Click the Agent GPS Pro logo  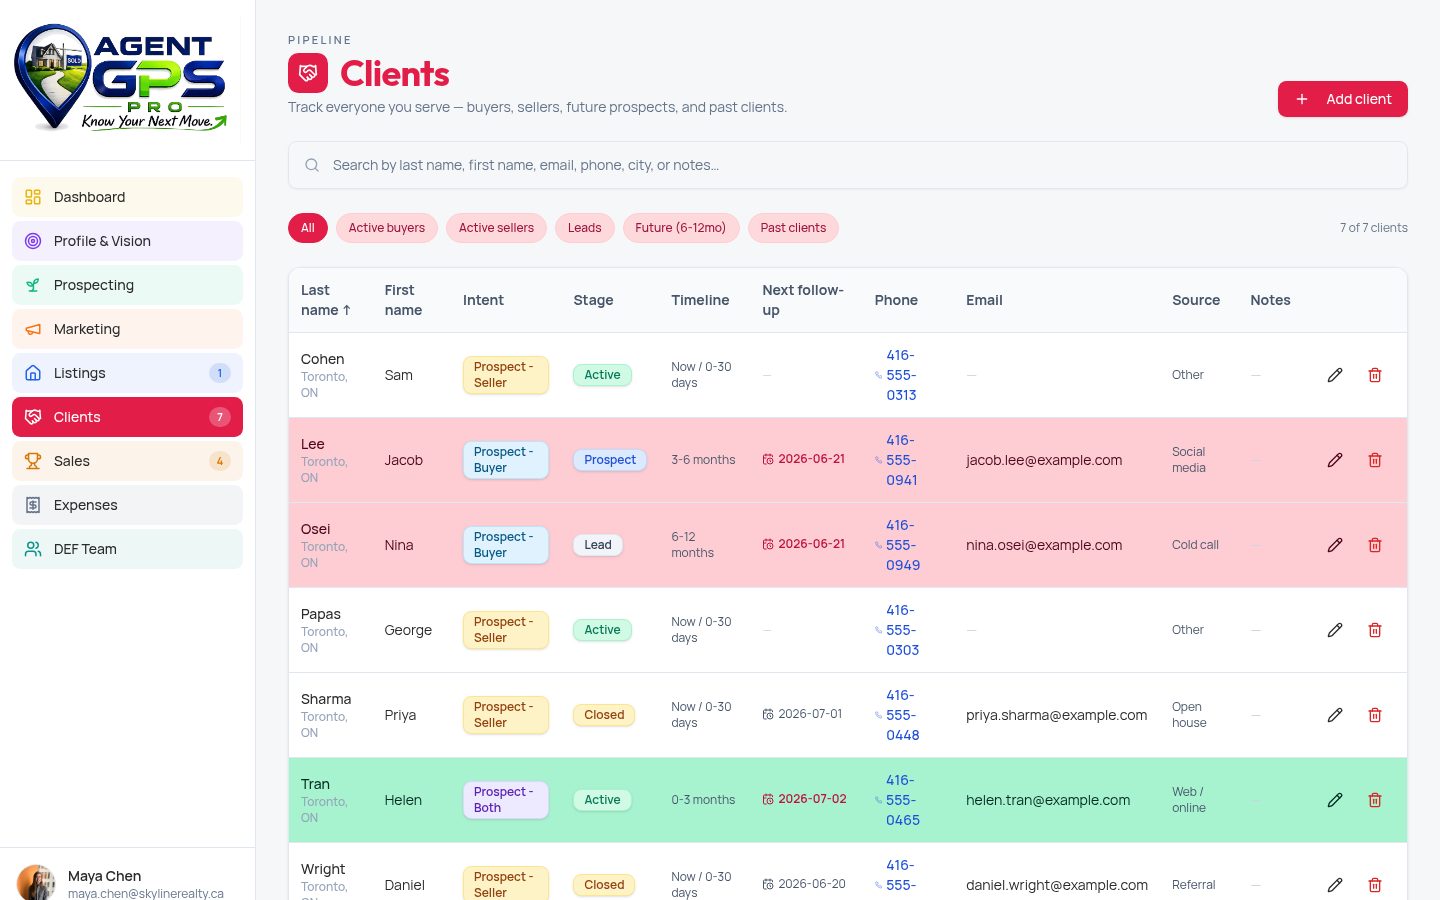(121, 78)
